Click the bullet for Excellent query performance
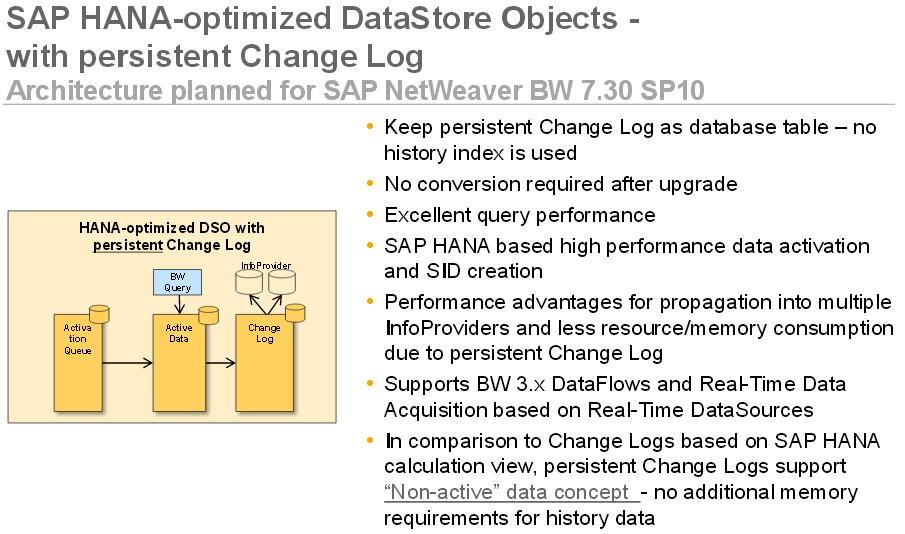The height and width of the screenshot is (534, 905). (520, 215)
